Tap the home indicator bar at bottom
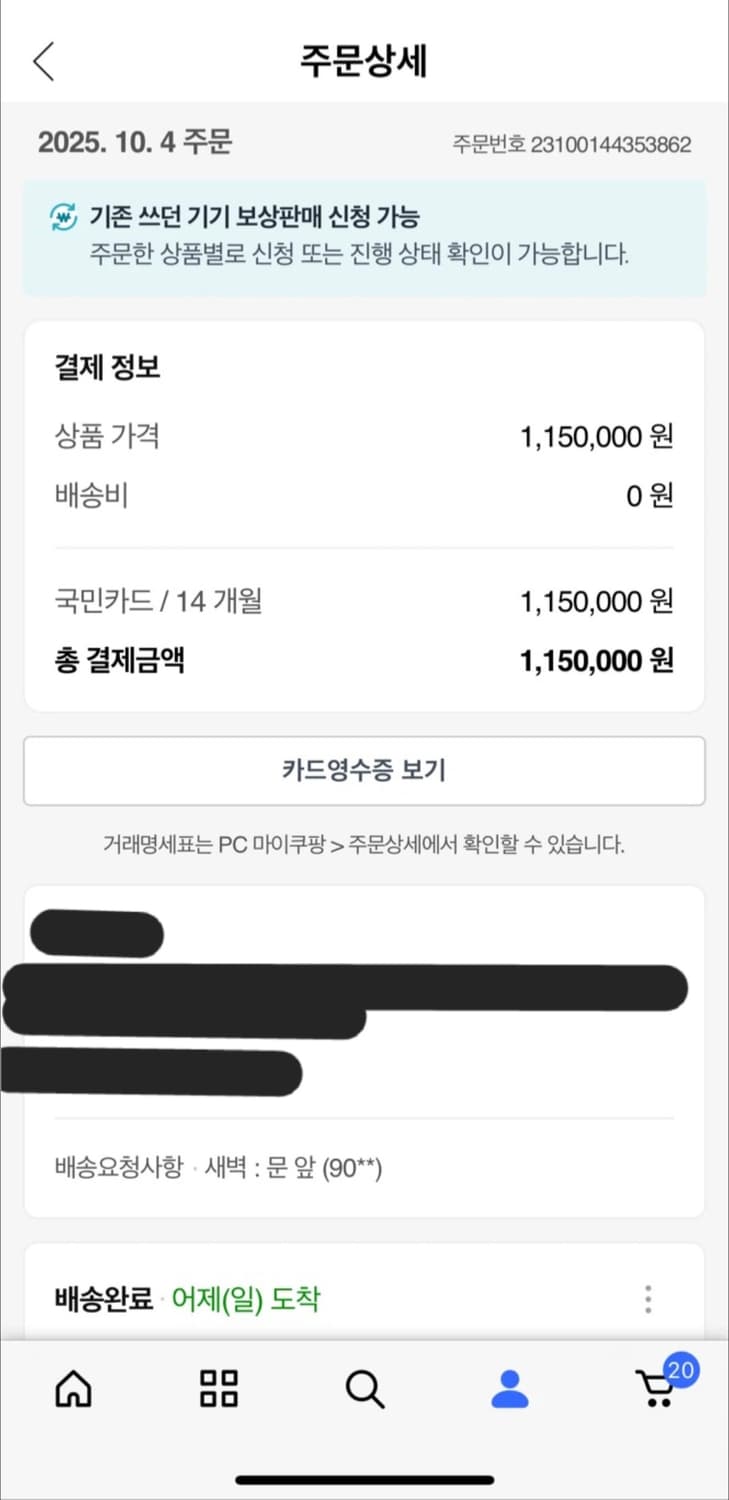Viewport: 729px width, 1500px height. (x=364, y=1479)
